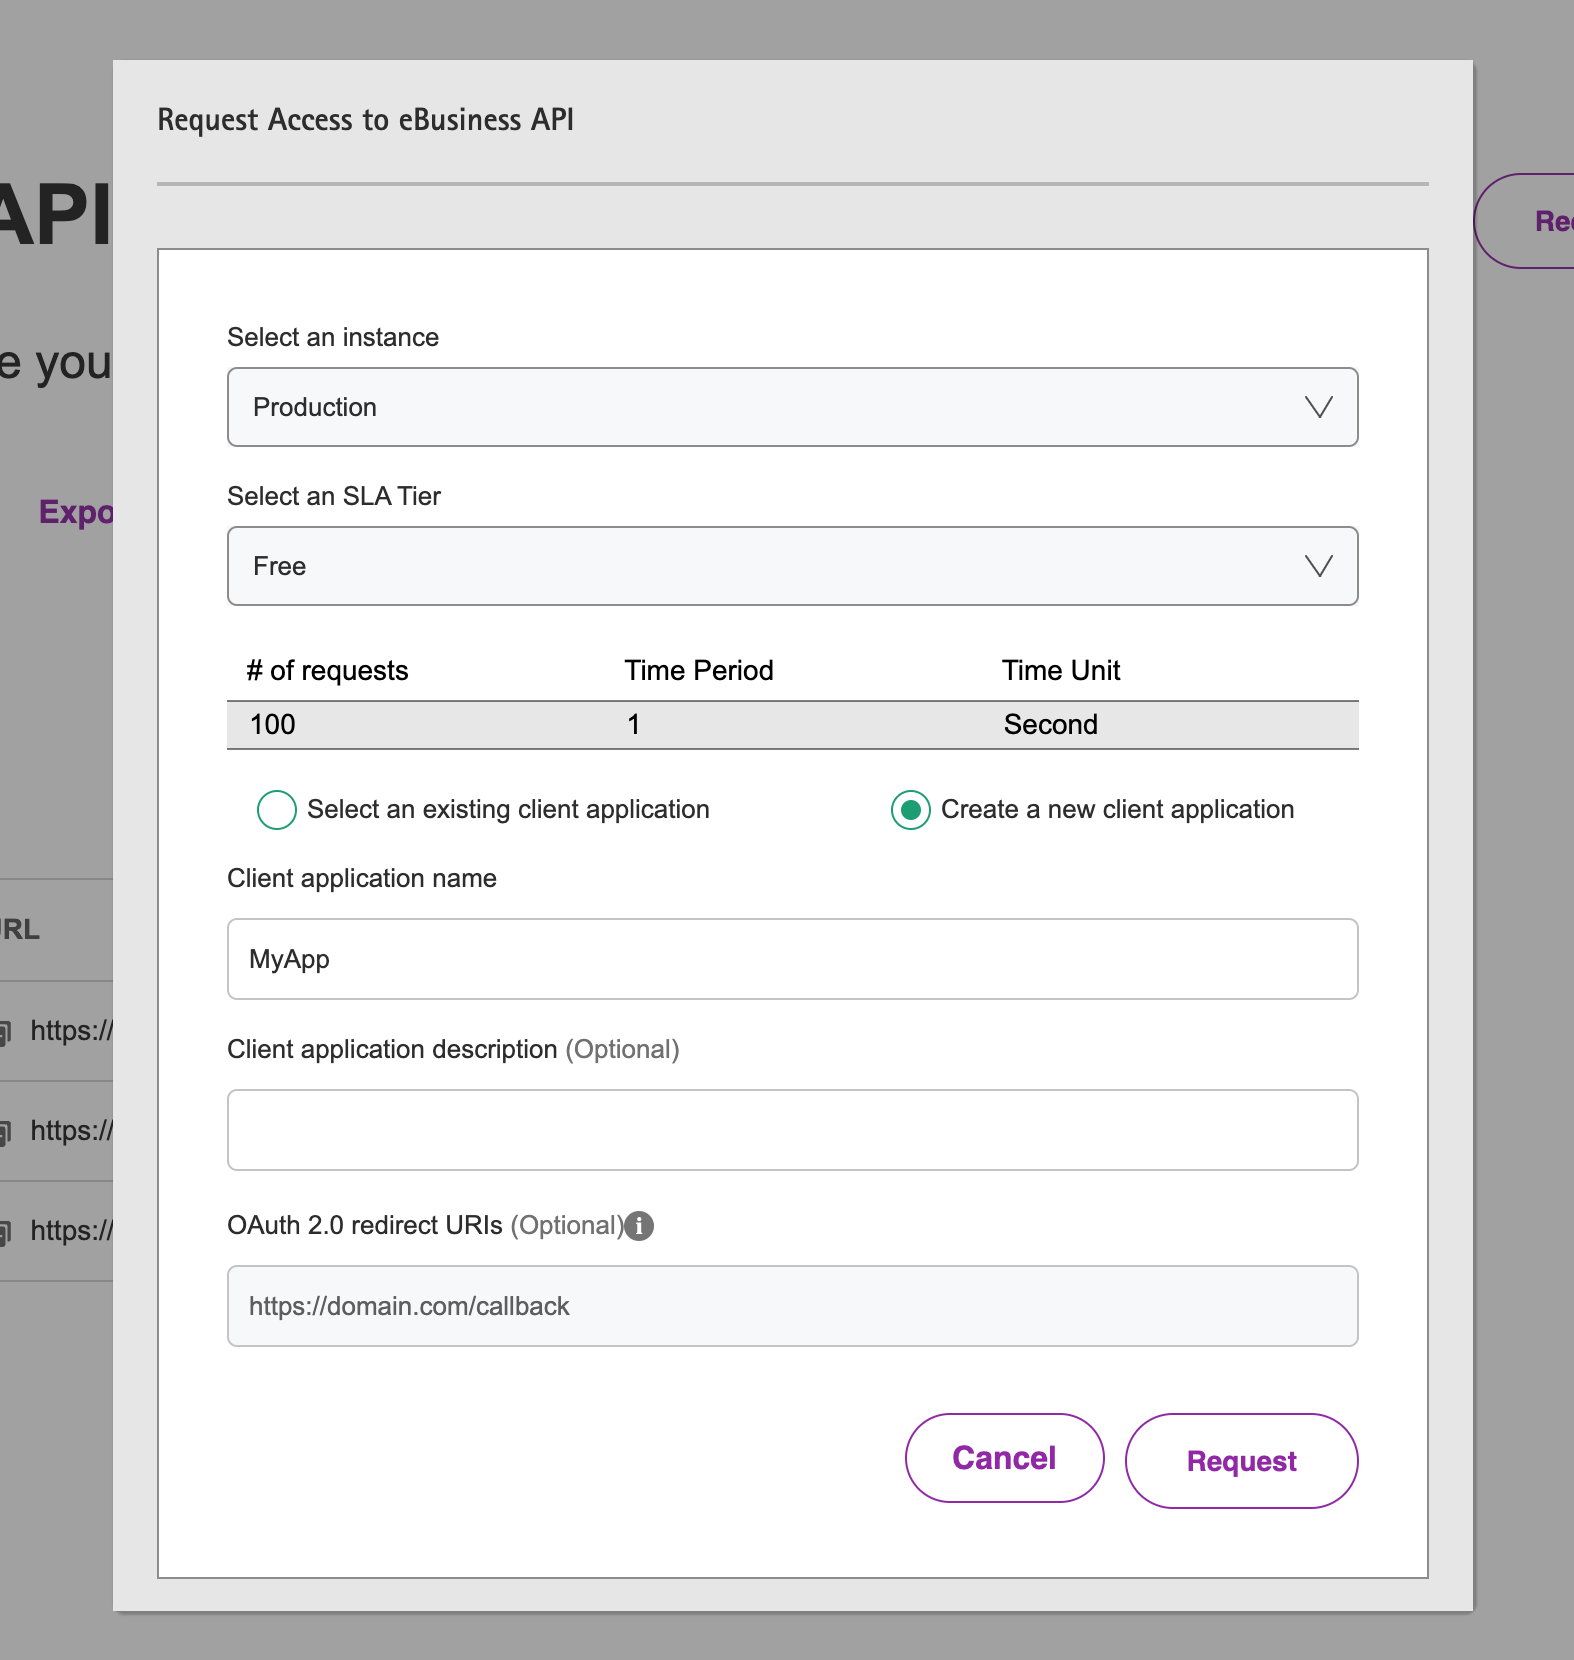Click the chevron arrow in the Production field
The image size is (1574, 1660).
[x=1318, y=407]
